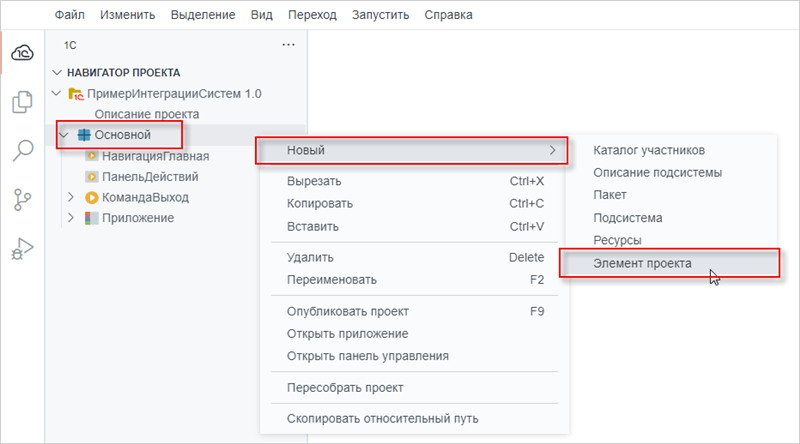
Task: Collapse the ПримерИнтеграцииСистем 1.0 project node
Action: click(55, 94)
